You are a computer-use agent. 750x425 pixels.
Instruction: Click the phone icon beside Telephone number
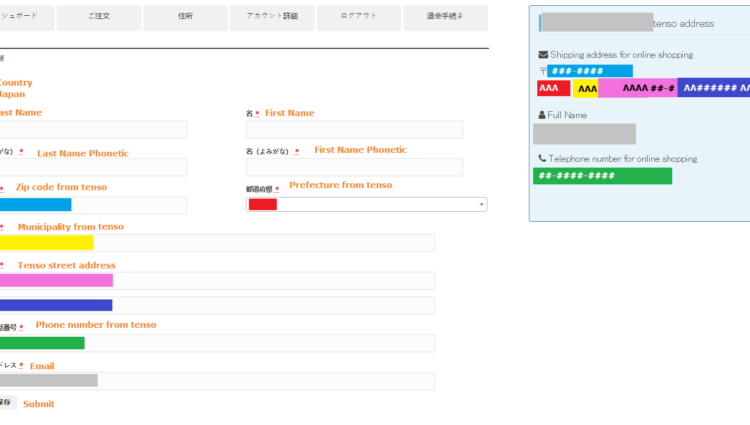click(542, 159)
